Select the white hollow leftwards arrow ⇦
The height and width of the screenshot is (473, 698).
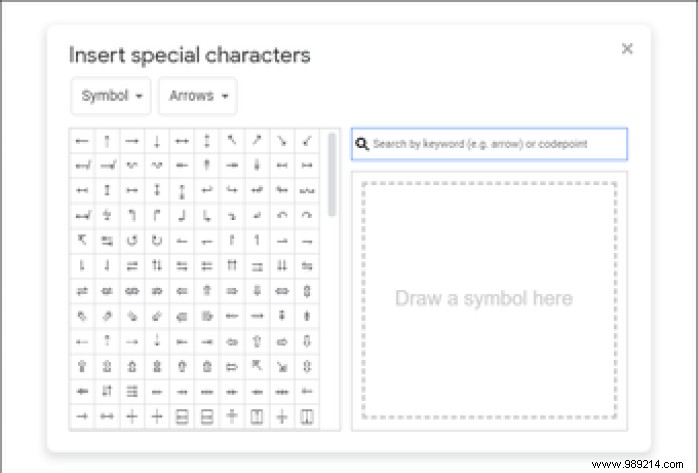point(231,341)
